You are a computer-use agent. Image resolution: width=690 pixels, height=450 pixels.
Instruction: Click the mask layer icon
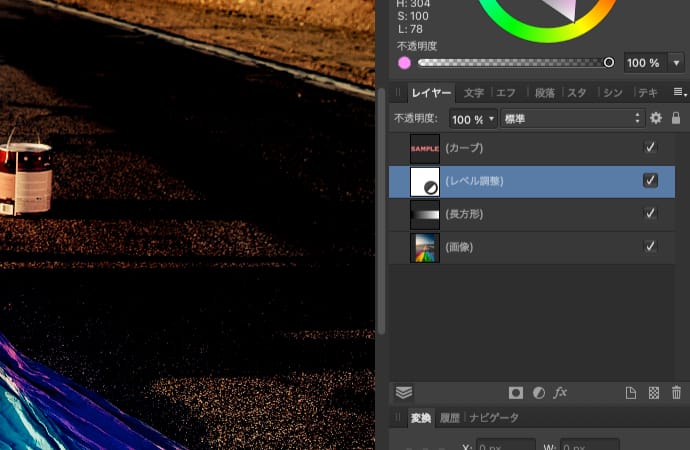pos(516,393)
